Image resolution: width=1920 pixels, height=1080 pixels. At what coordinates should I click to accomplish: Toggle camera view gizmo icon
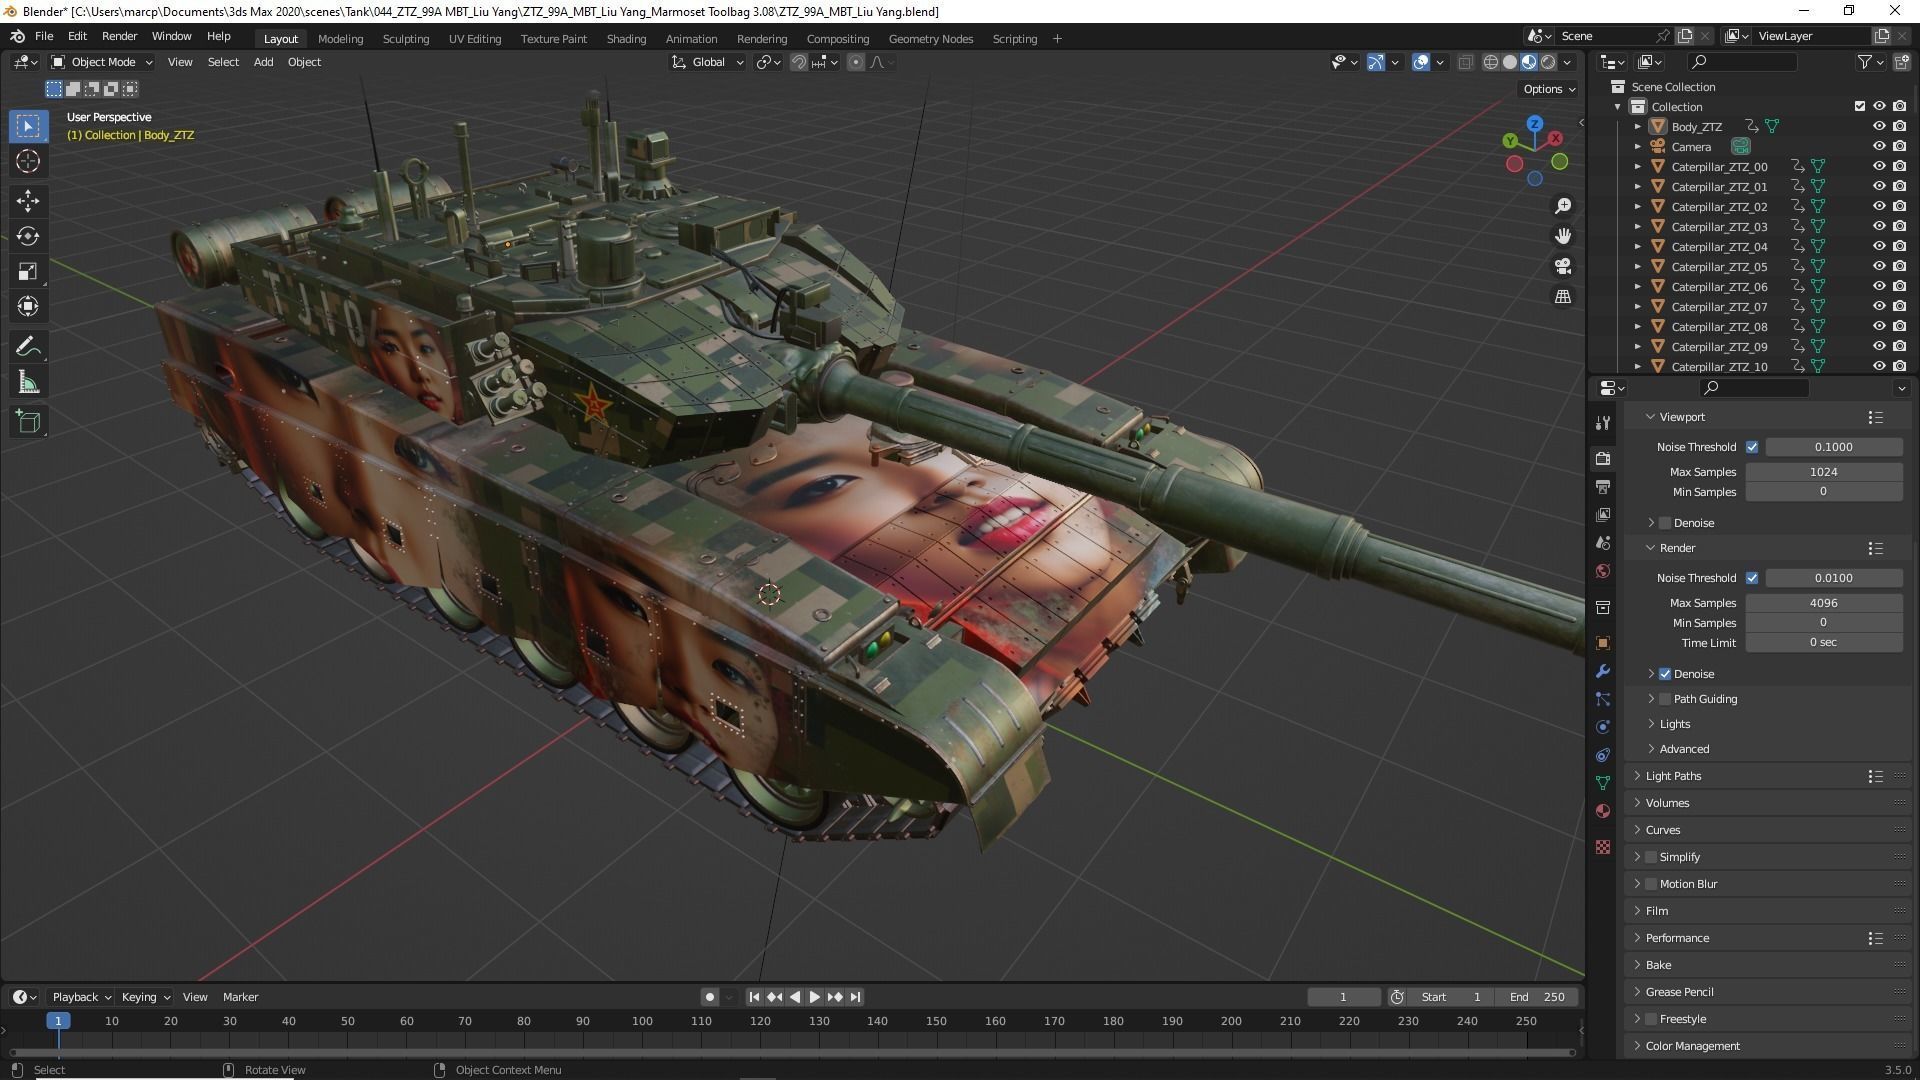(1562, 266)
